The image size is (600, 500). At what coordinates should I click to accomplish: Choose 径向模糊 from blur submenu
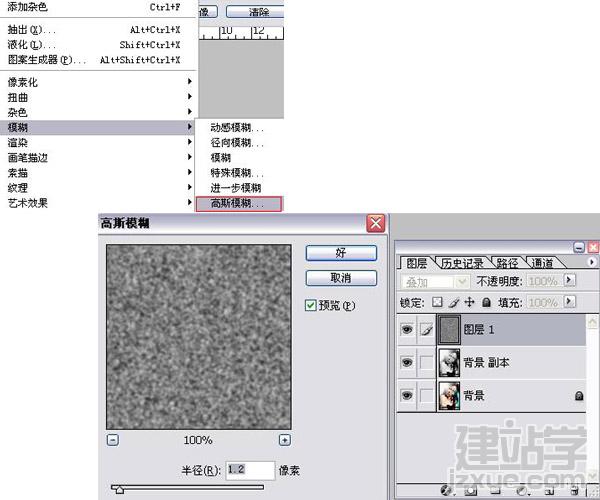click(x=239, y=143)
